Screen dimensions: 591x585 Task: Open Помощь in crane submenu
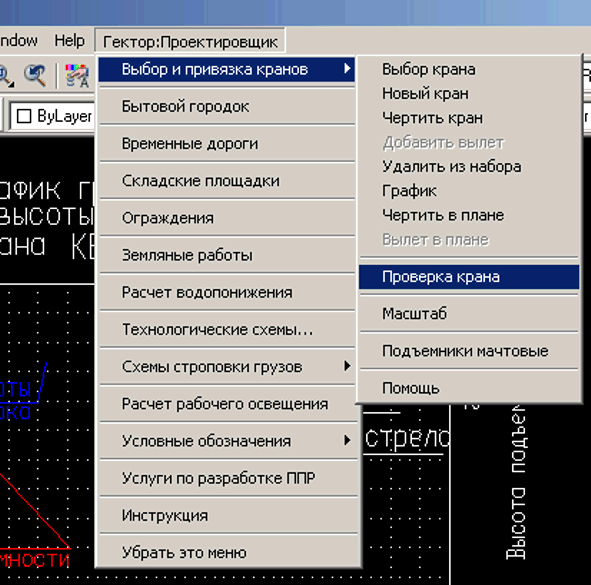point(469,388)
